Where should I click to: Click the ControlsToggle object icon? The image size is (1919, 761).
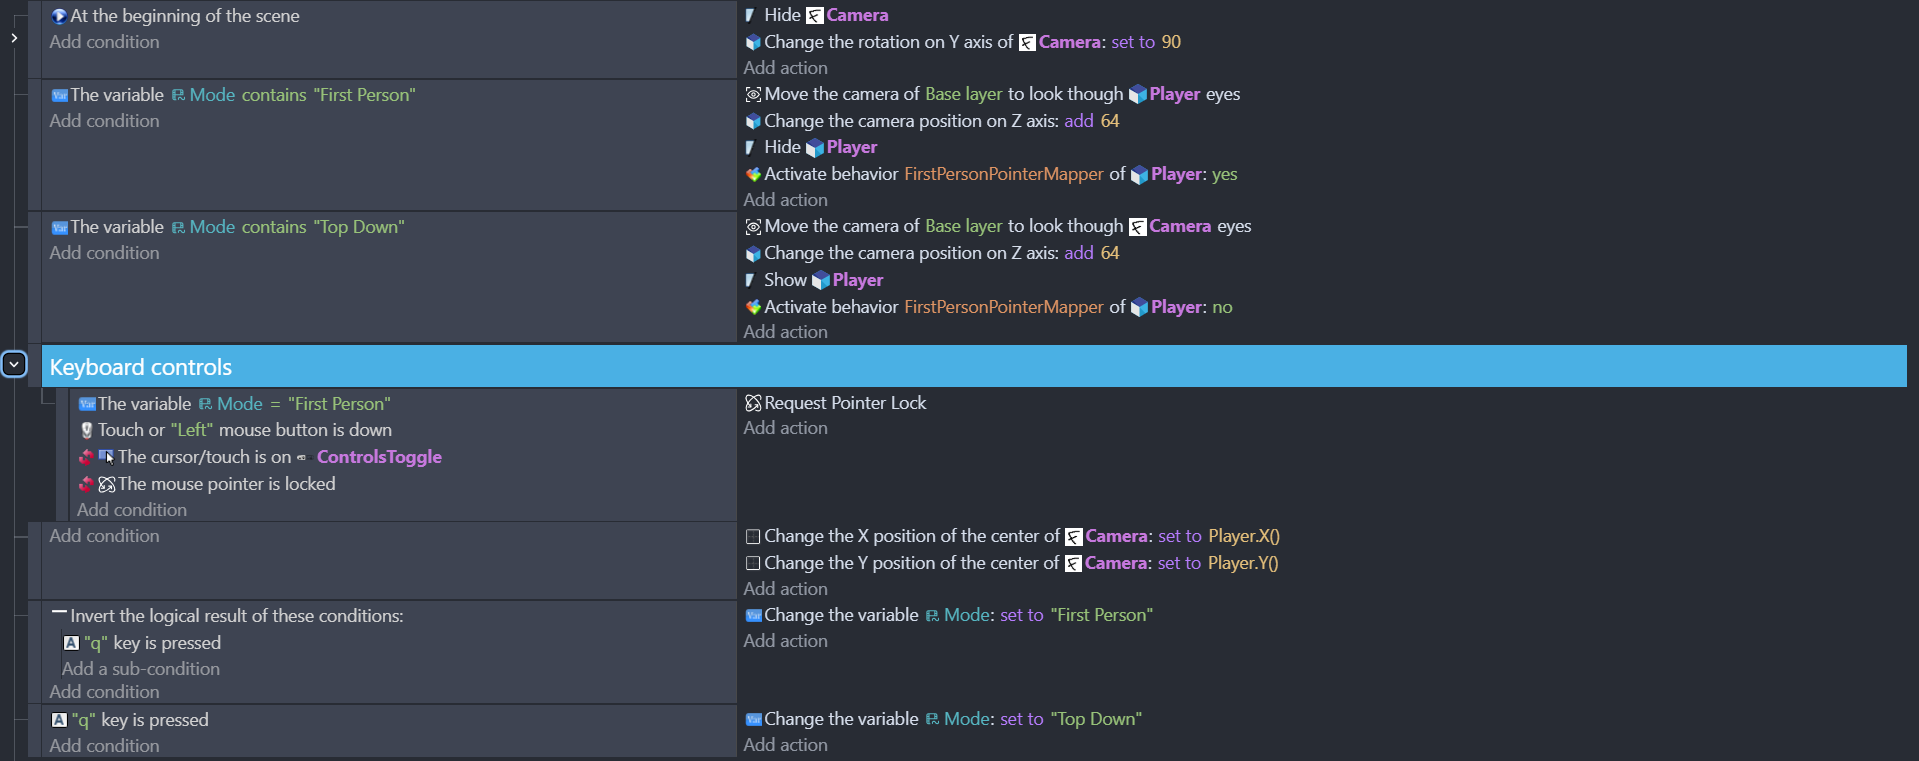coord(302,458)
